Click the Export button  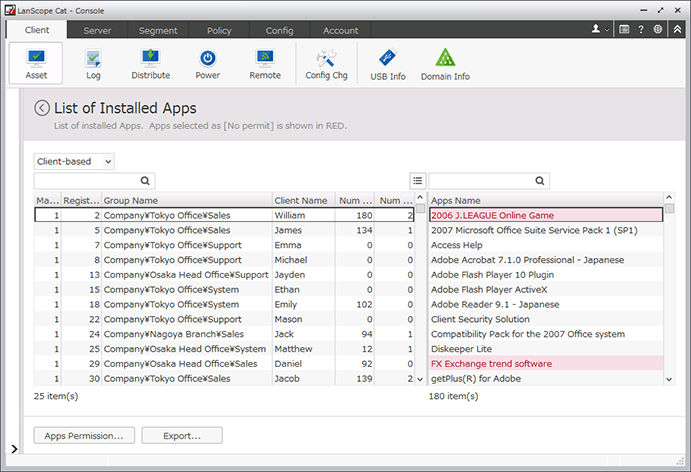pos(182,435)
